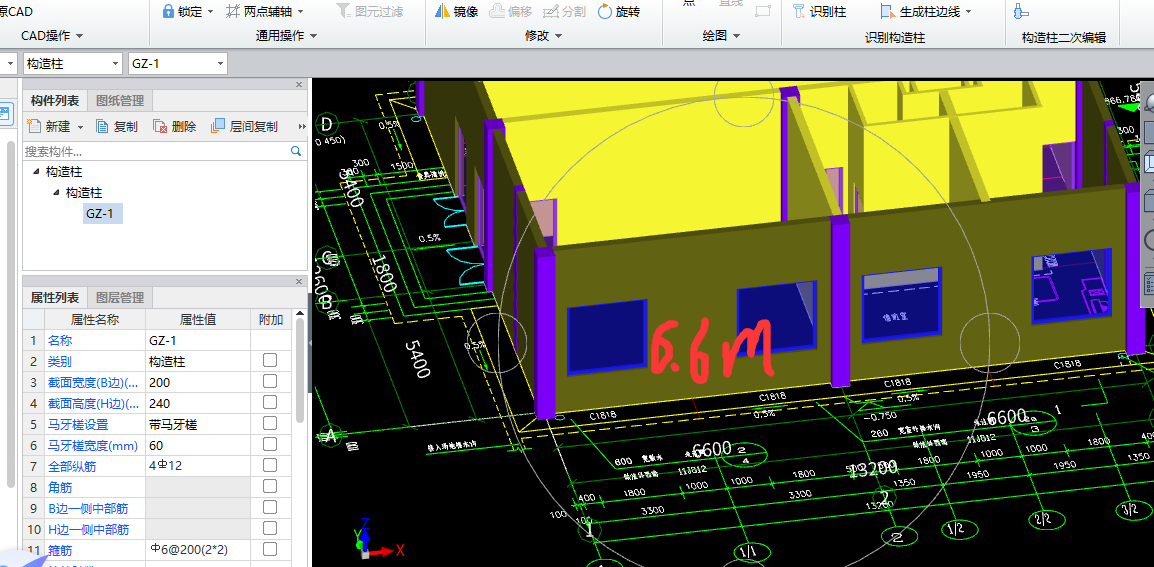Tick the 附加 checkbox for 角筋
The image size is (1154, 567).
coord(270,486)
